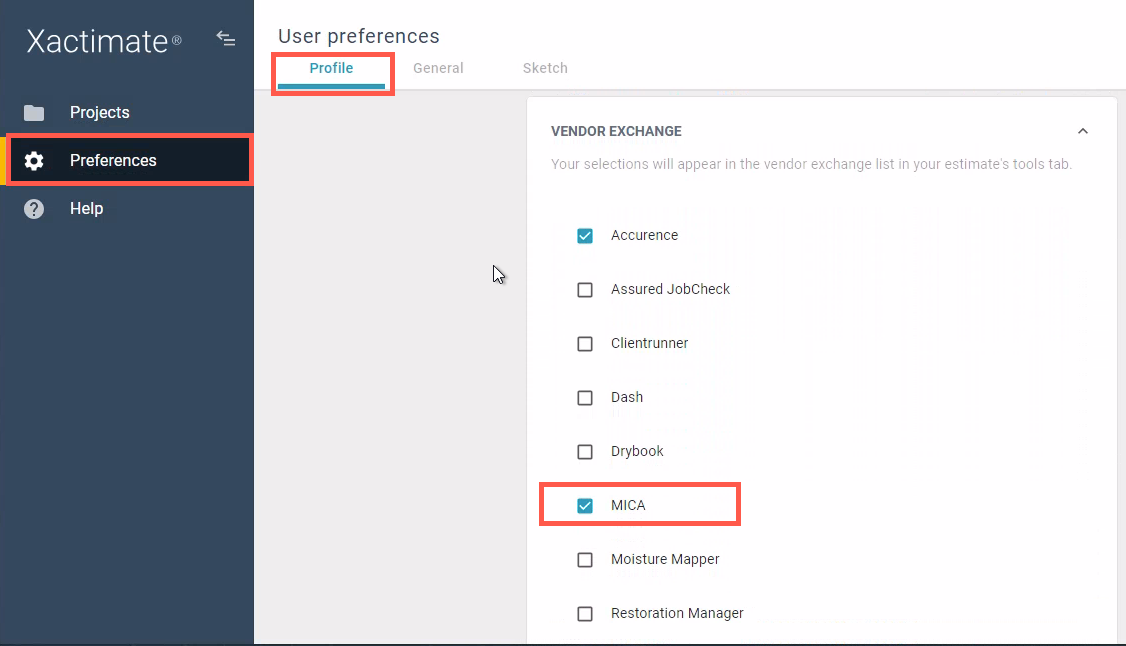This screenshot has height=646, width=1126.
Task: Click the 'MICA' label
Action: point(628,505)
